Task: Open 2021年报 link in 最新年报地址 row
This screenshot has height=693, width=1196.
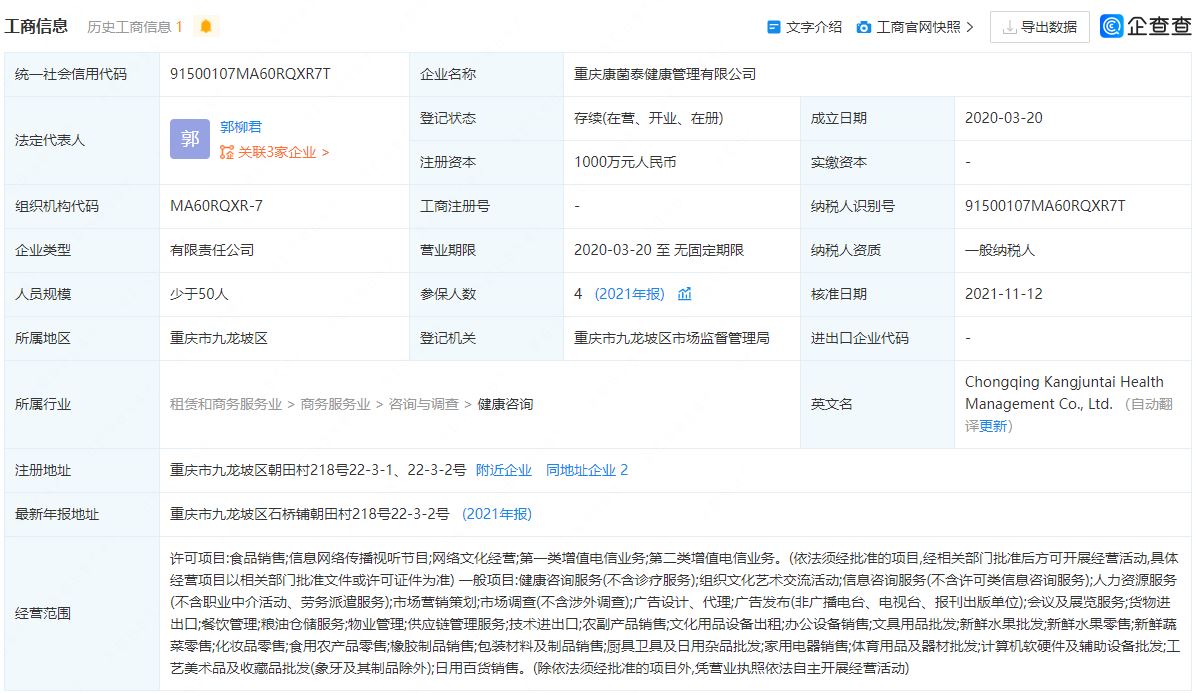Action: click(497, 514)
